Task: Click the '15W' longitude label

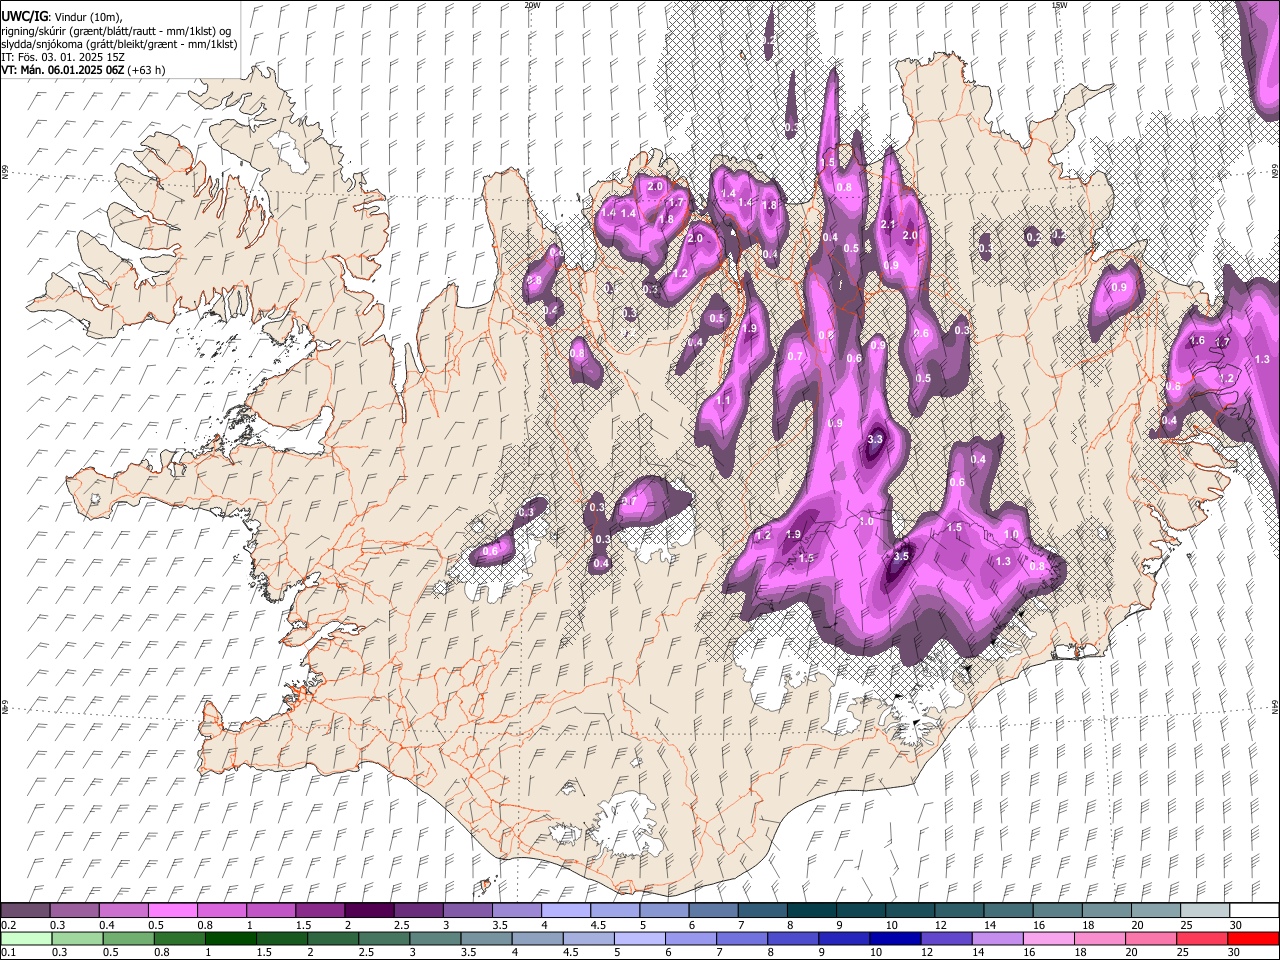Action: (x=1059, y=5)
